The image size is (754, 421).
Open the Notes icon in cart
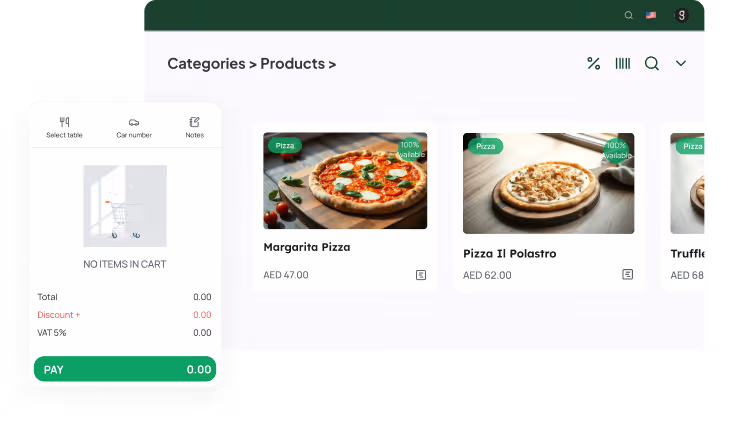(x=194, y=122)
